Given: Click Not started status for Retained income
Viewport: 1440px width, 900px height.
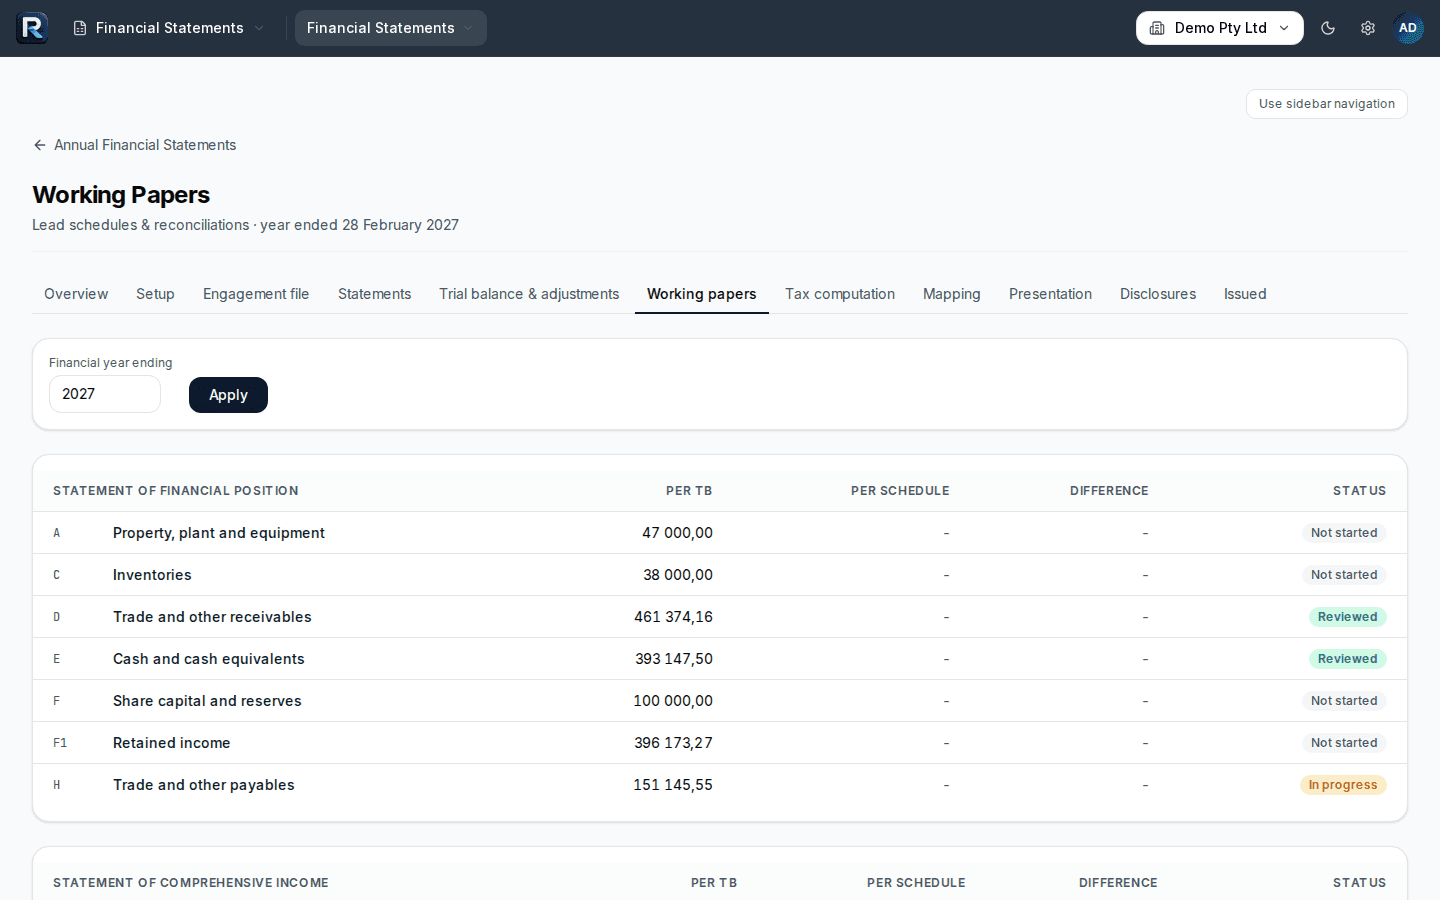Looking at the screenshot, I should [1344, 743].
